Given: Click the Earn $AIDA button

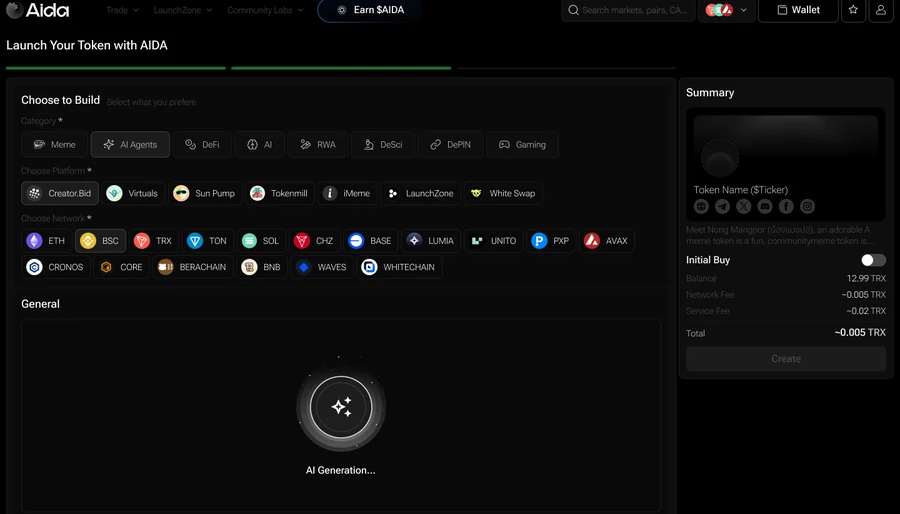Looking at the screenshot, I should [370, 10].
